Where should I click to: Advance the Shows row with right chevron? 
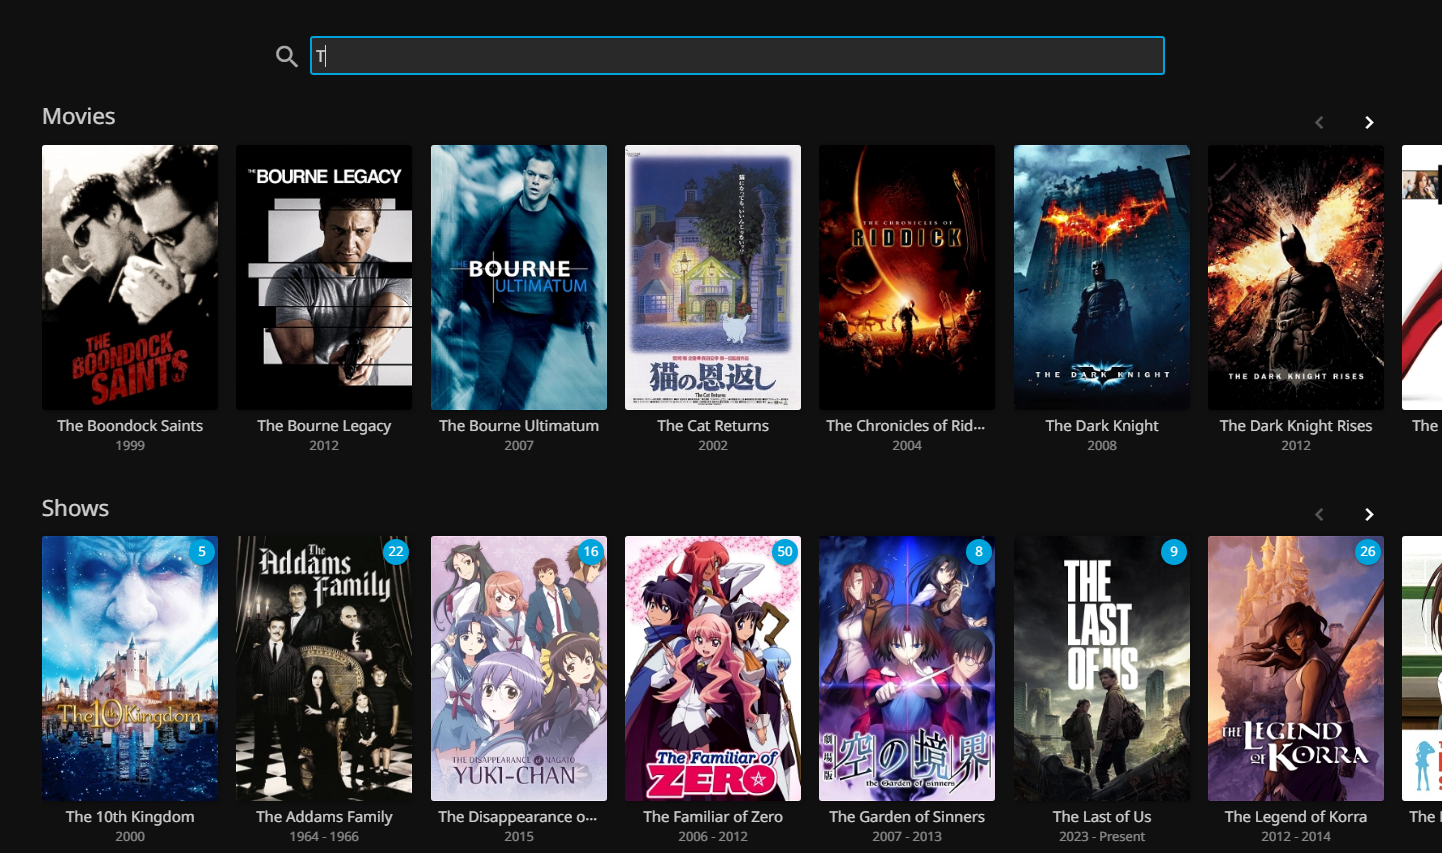(x=1369, y=514)
